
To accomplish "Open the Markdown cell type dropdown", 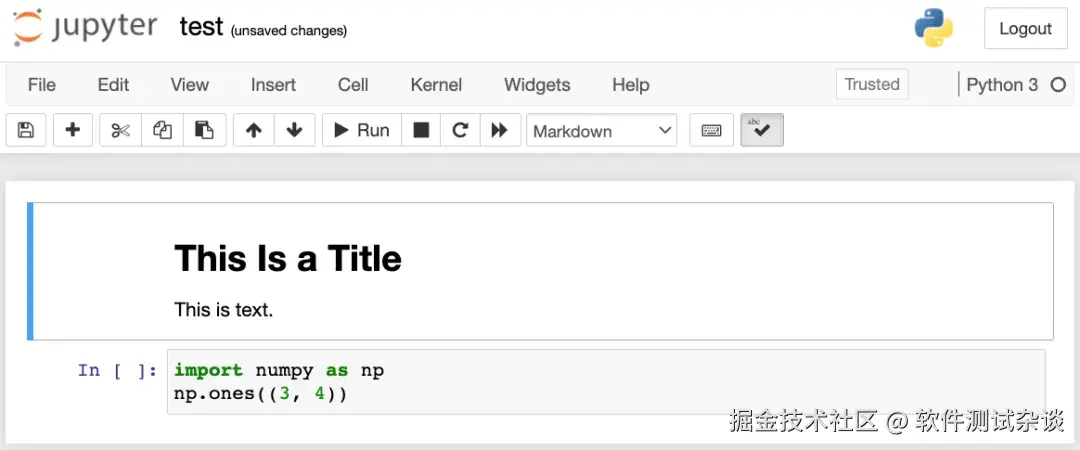I will point(602,131).
